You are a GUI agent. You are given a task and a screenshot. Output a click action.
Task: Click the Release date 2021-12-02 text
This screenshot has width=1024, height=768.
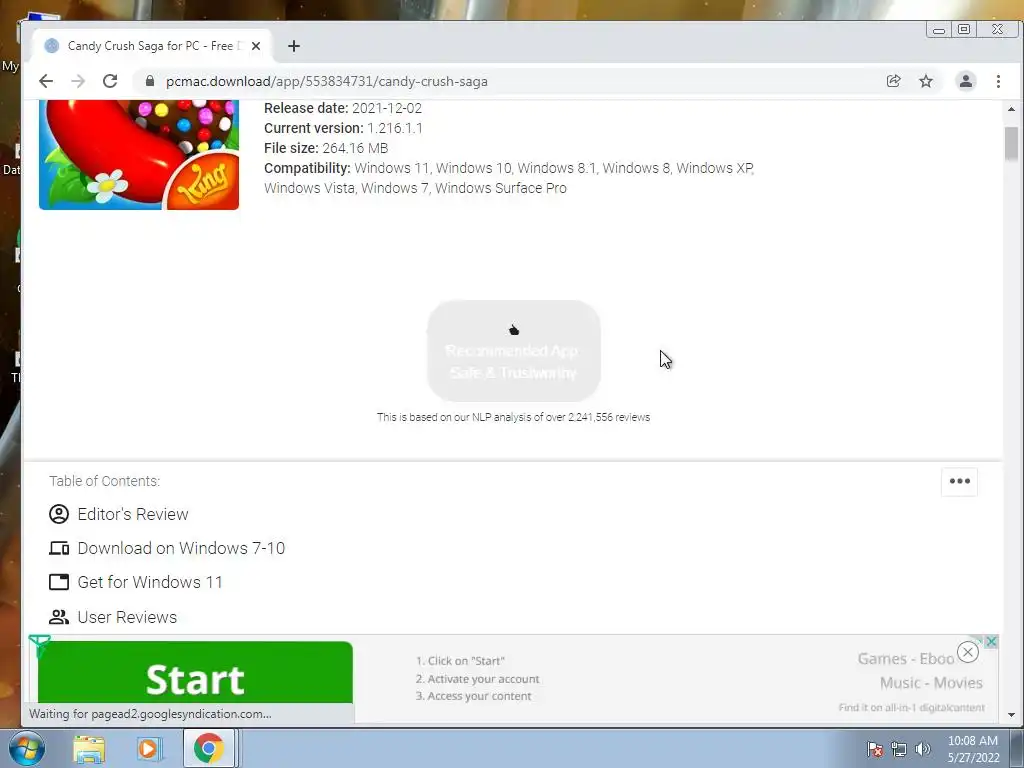(x=343, y=108)
